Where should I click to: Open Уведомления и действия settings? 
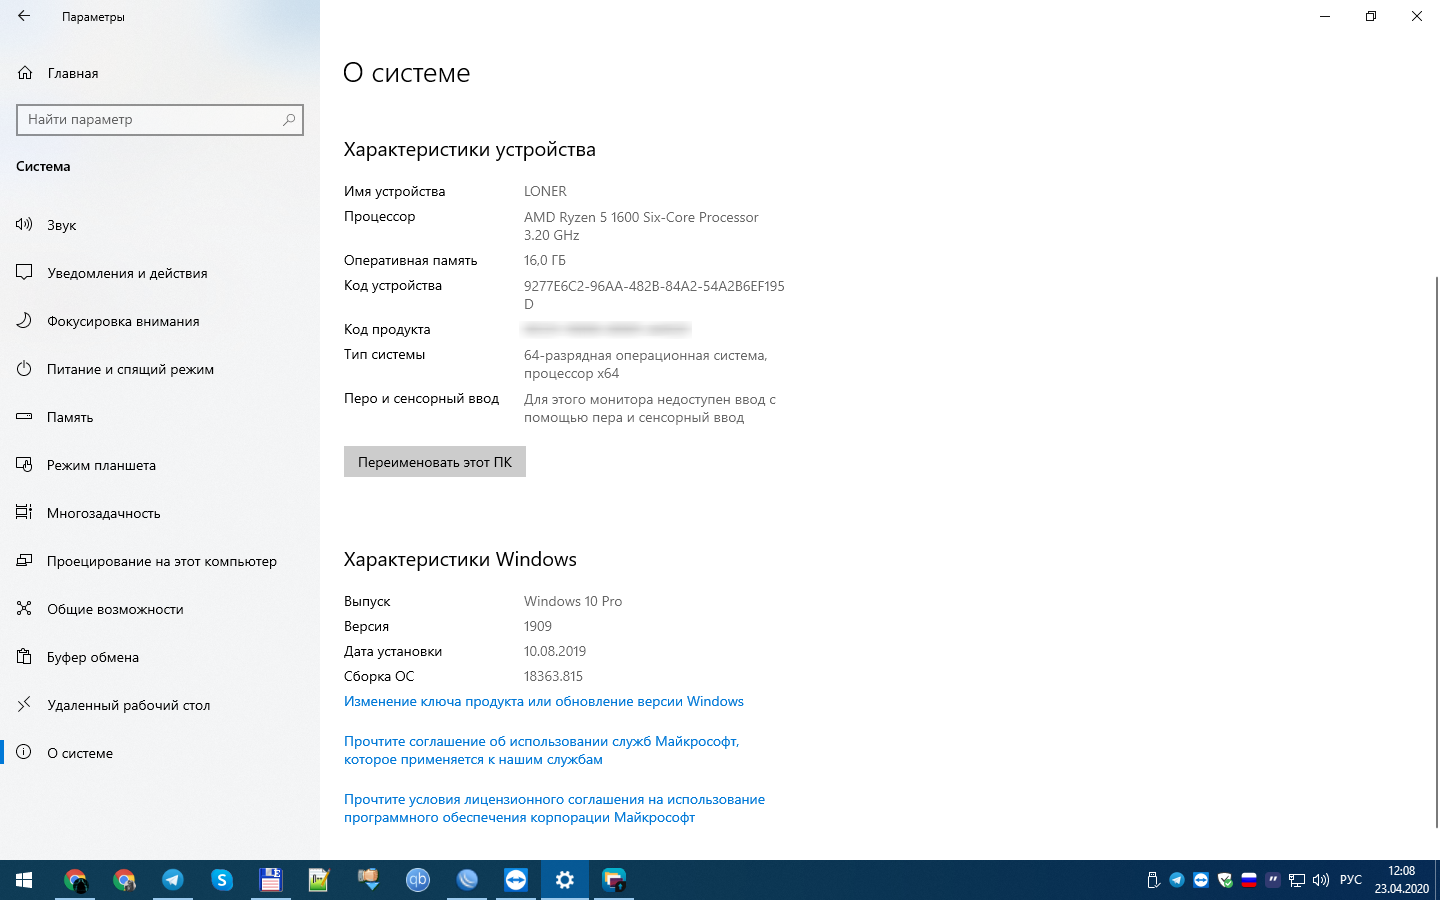click(160, 273)
